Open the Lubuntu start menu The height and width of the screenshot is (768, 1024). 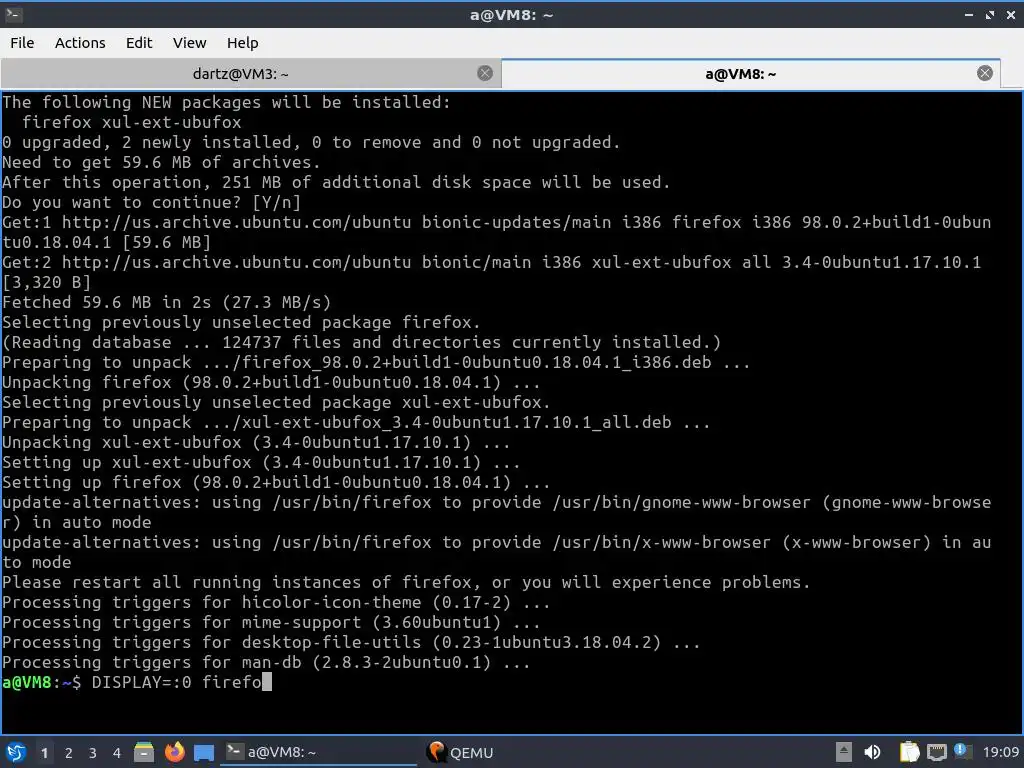tap(16, 752)
